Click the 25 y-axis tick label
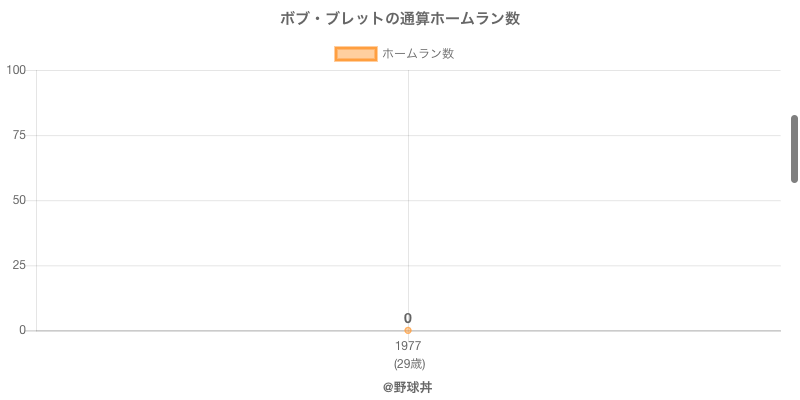 [x=19, y=265]
